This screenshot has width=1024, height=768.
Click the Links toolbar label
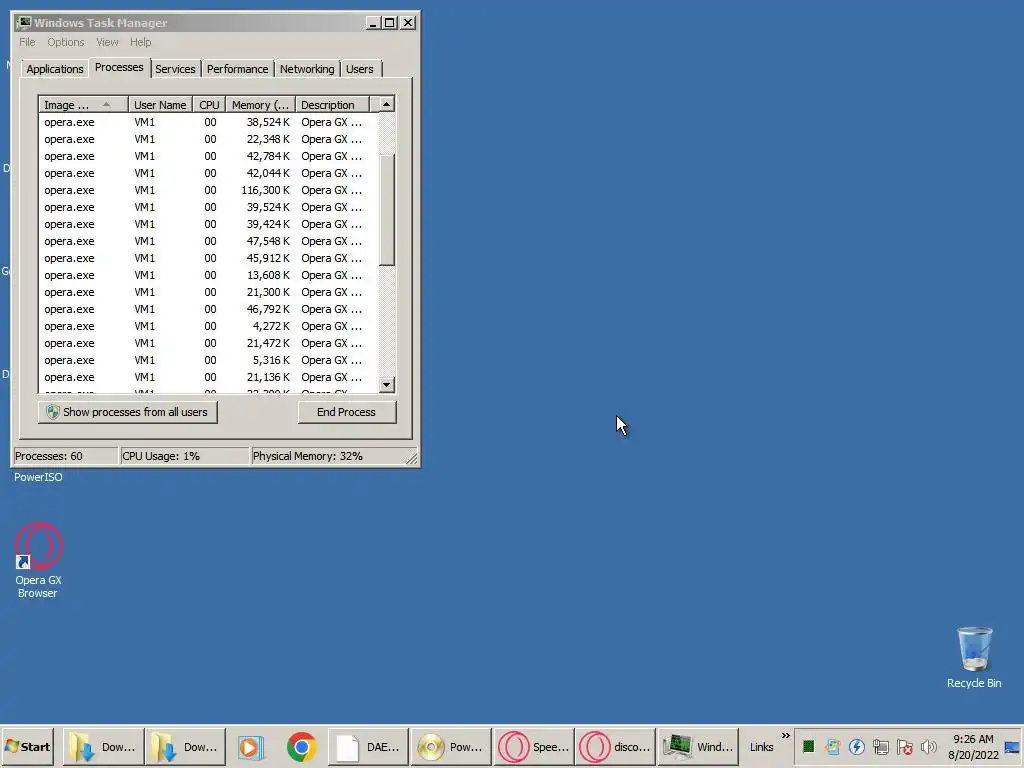coord(761,747)
